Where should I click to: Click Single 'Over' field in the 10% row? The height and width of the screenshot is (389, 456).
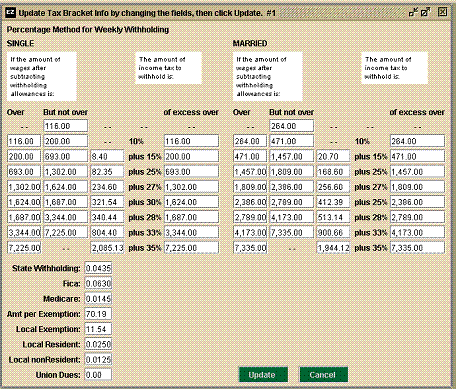point(24,141)
